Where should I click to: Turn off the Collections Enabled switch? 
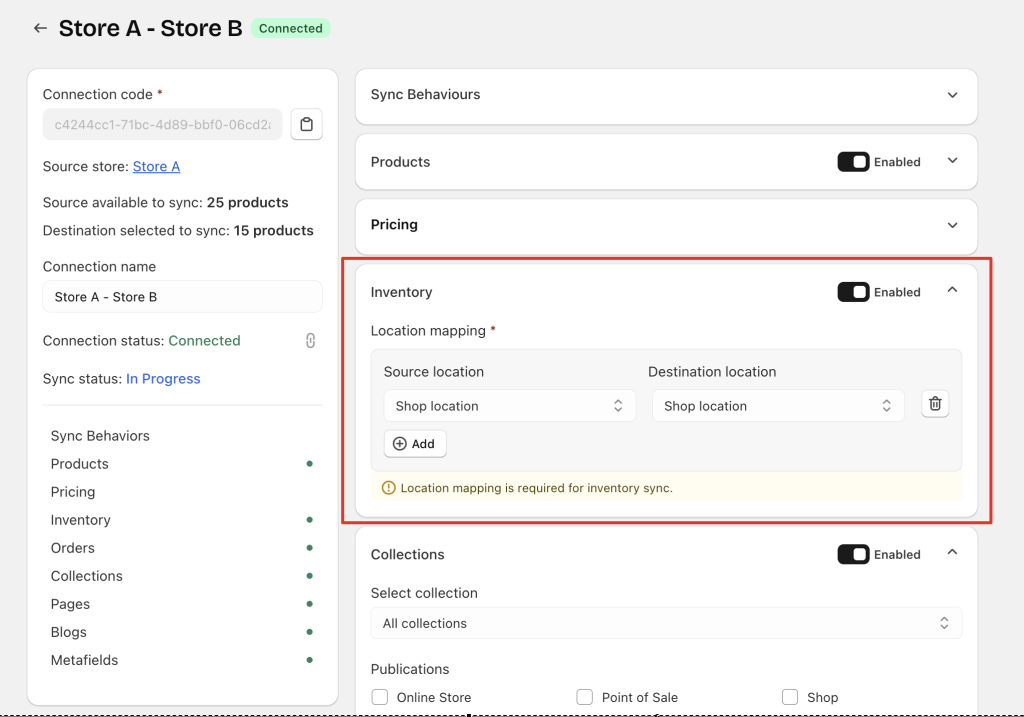click(x=853, y=554)
